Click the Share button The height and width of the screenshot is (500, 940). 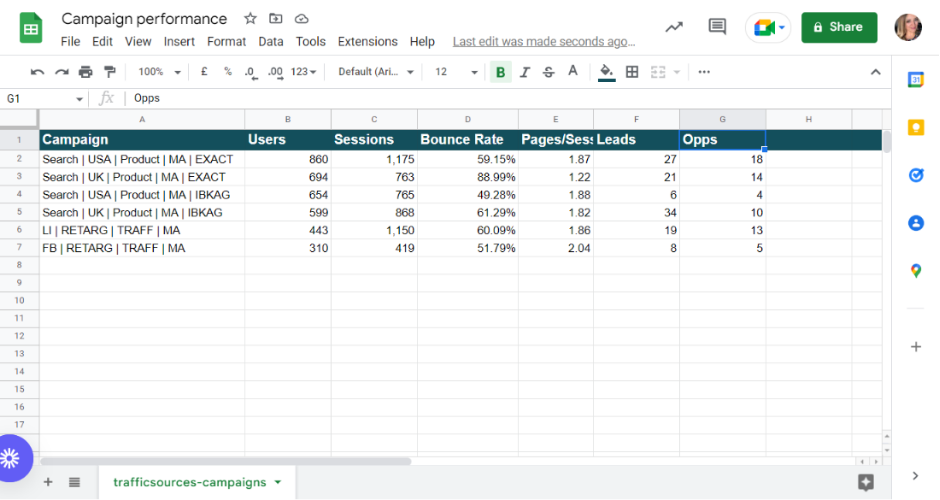pyautogui.click(x=839, y=27)
